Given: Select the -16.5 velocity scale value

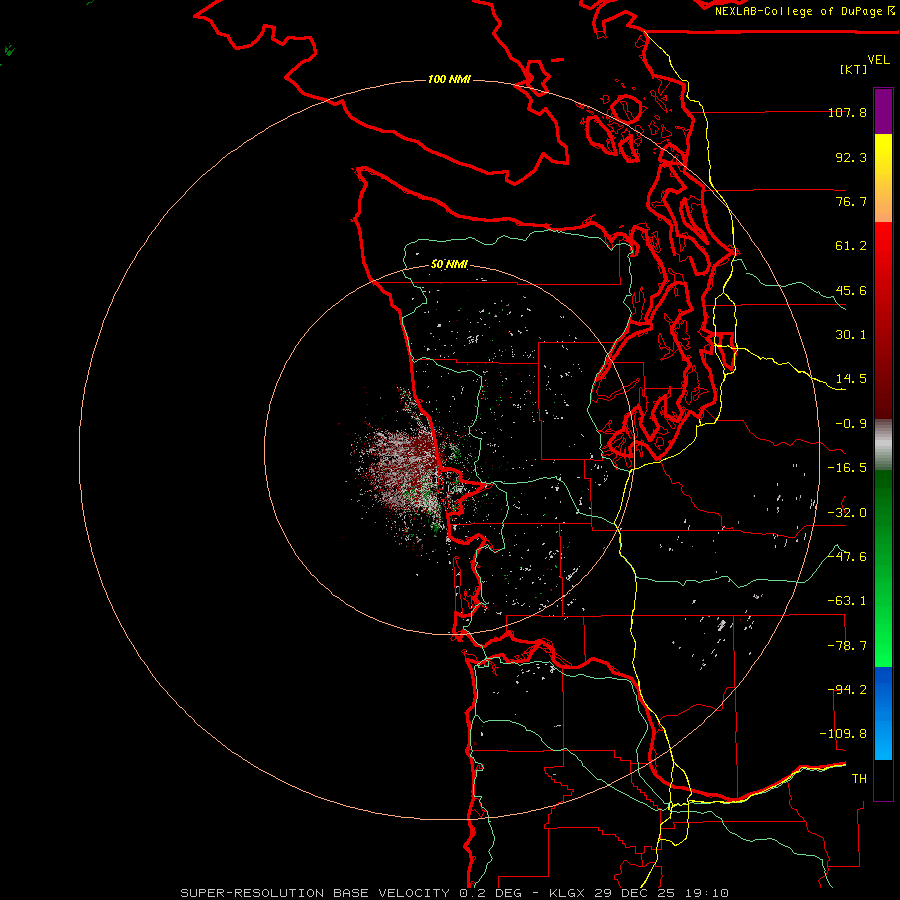Looking at the screenshot, I should tap(847, 468).
